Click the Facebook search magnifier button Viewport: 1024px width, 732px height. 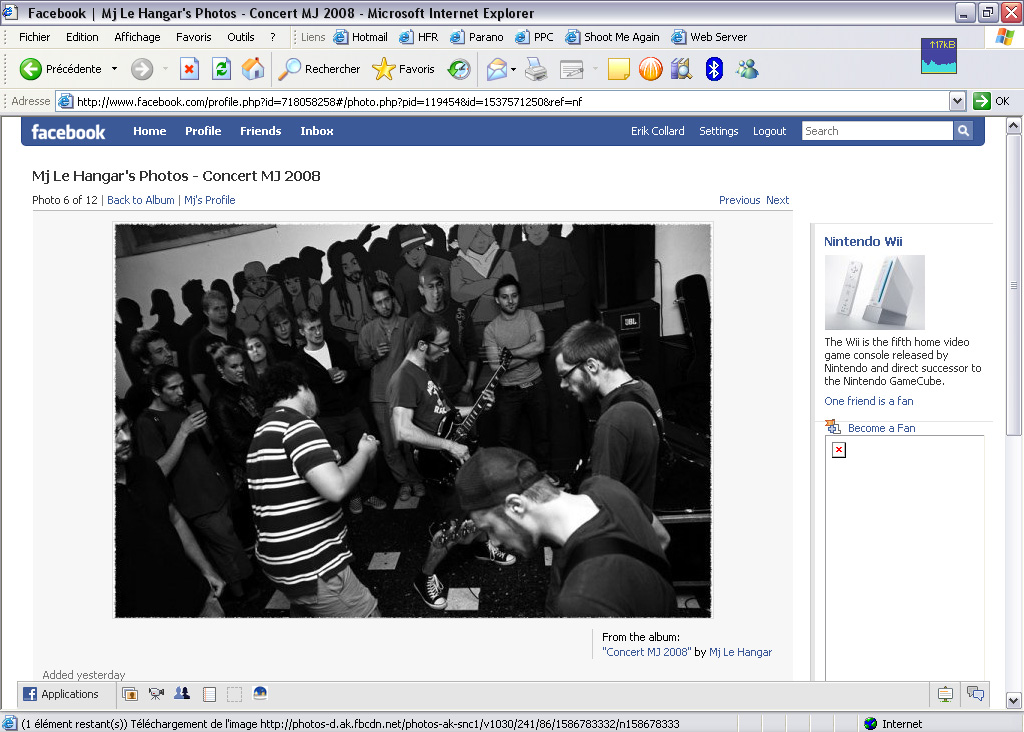click(x=963, y=131)
